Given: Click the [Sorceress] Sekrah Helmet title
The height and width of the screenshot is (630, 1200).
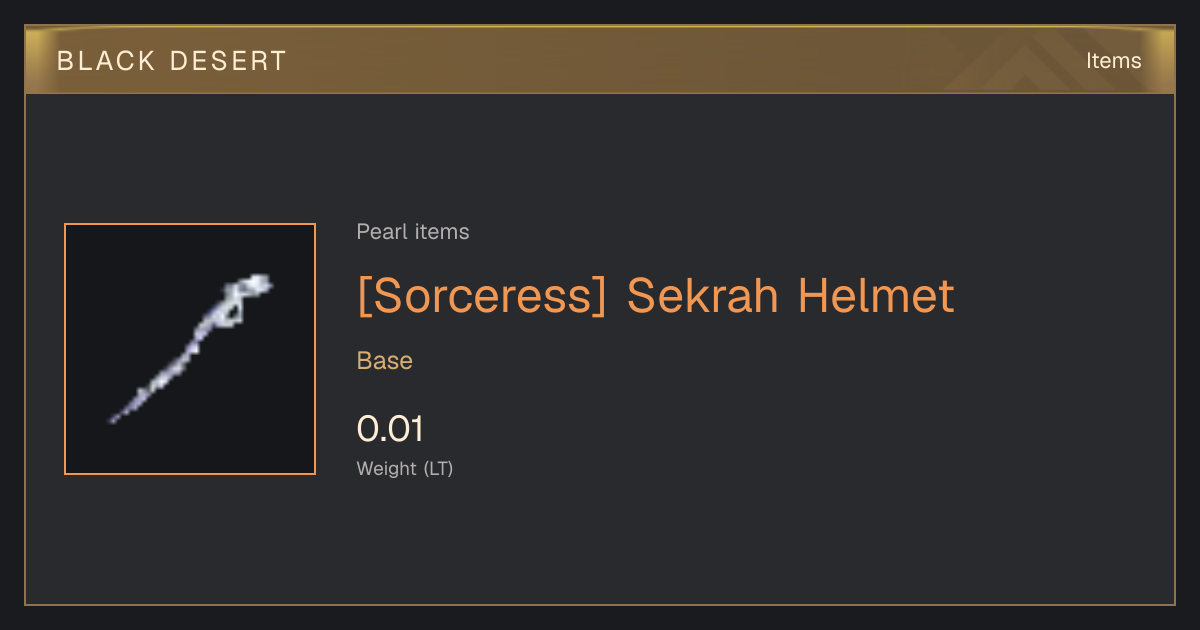Looking at the screenshot, I should click(x=656, y=296).
